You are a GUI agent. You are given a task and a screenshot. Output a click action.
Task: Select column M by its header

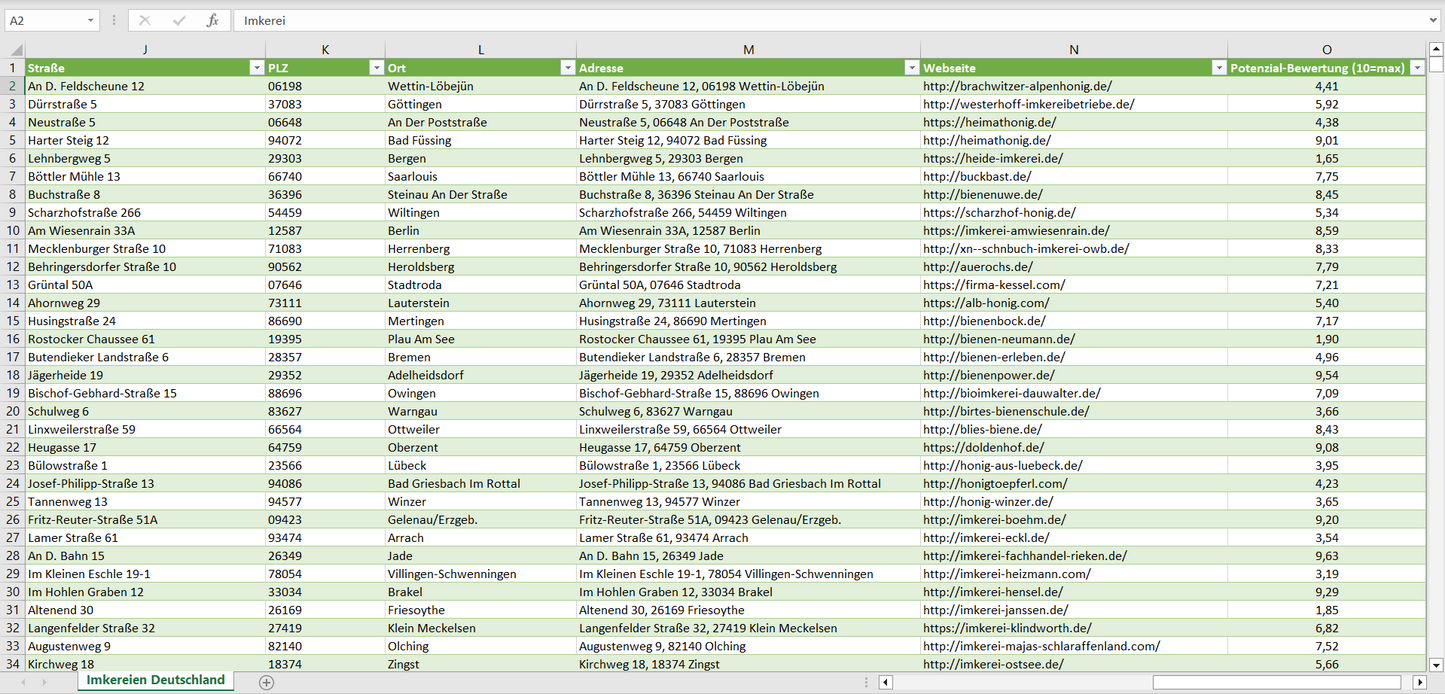click(x=748, y=50)
